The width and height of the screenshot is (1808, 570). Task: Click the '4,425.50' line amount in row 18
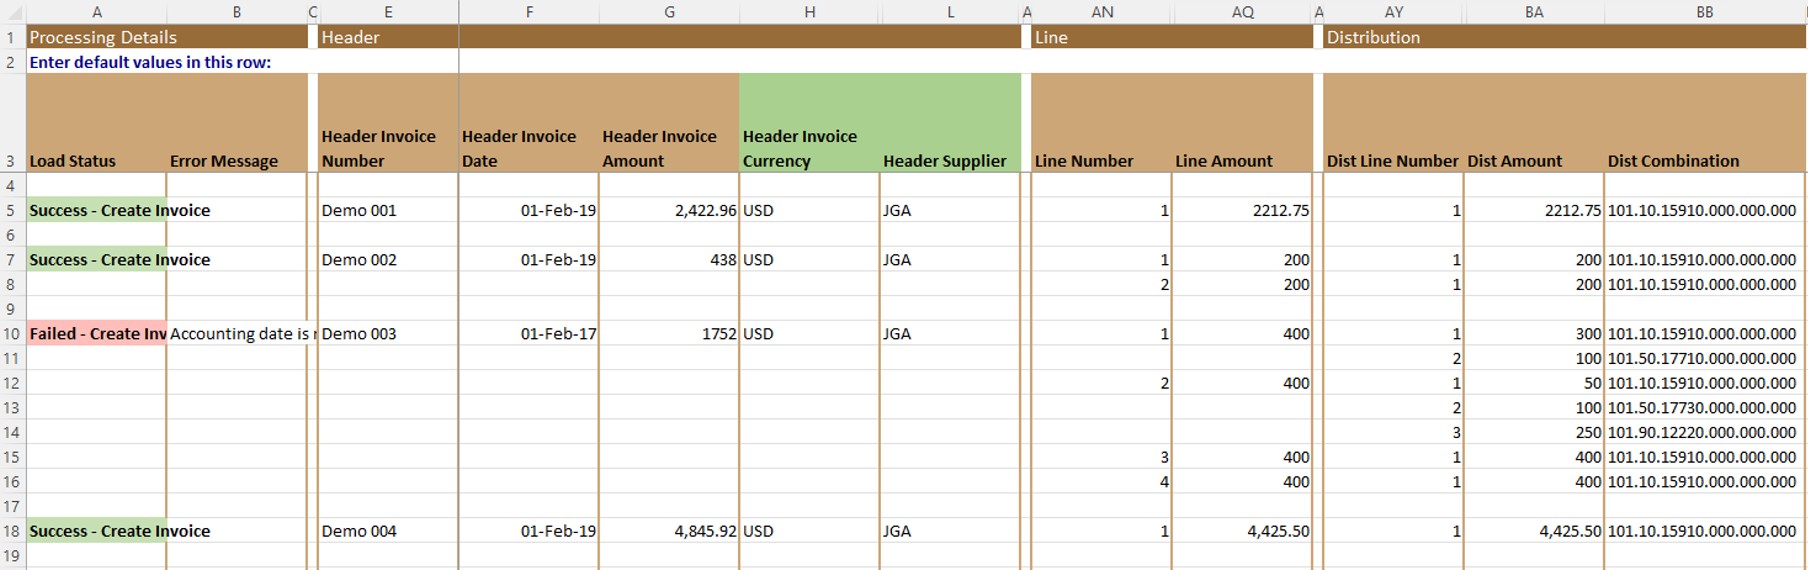[x=1243, y=531]
